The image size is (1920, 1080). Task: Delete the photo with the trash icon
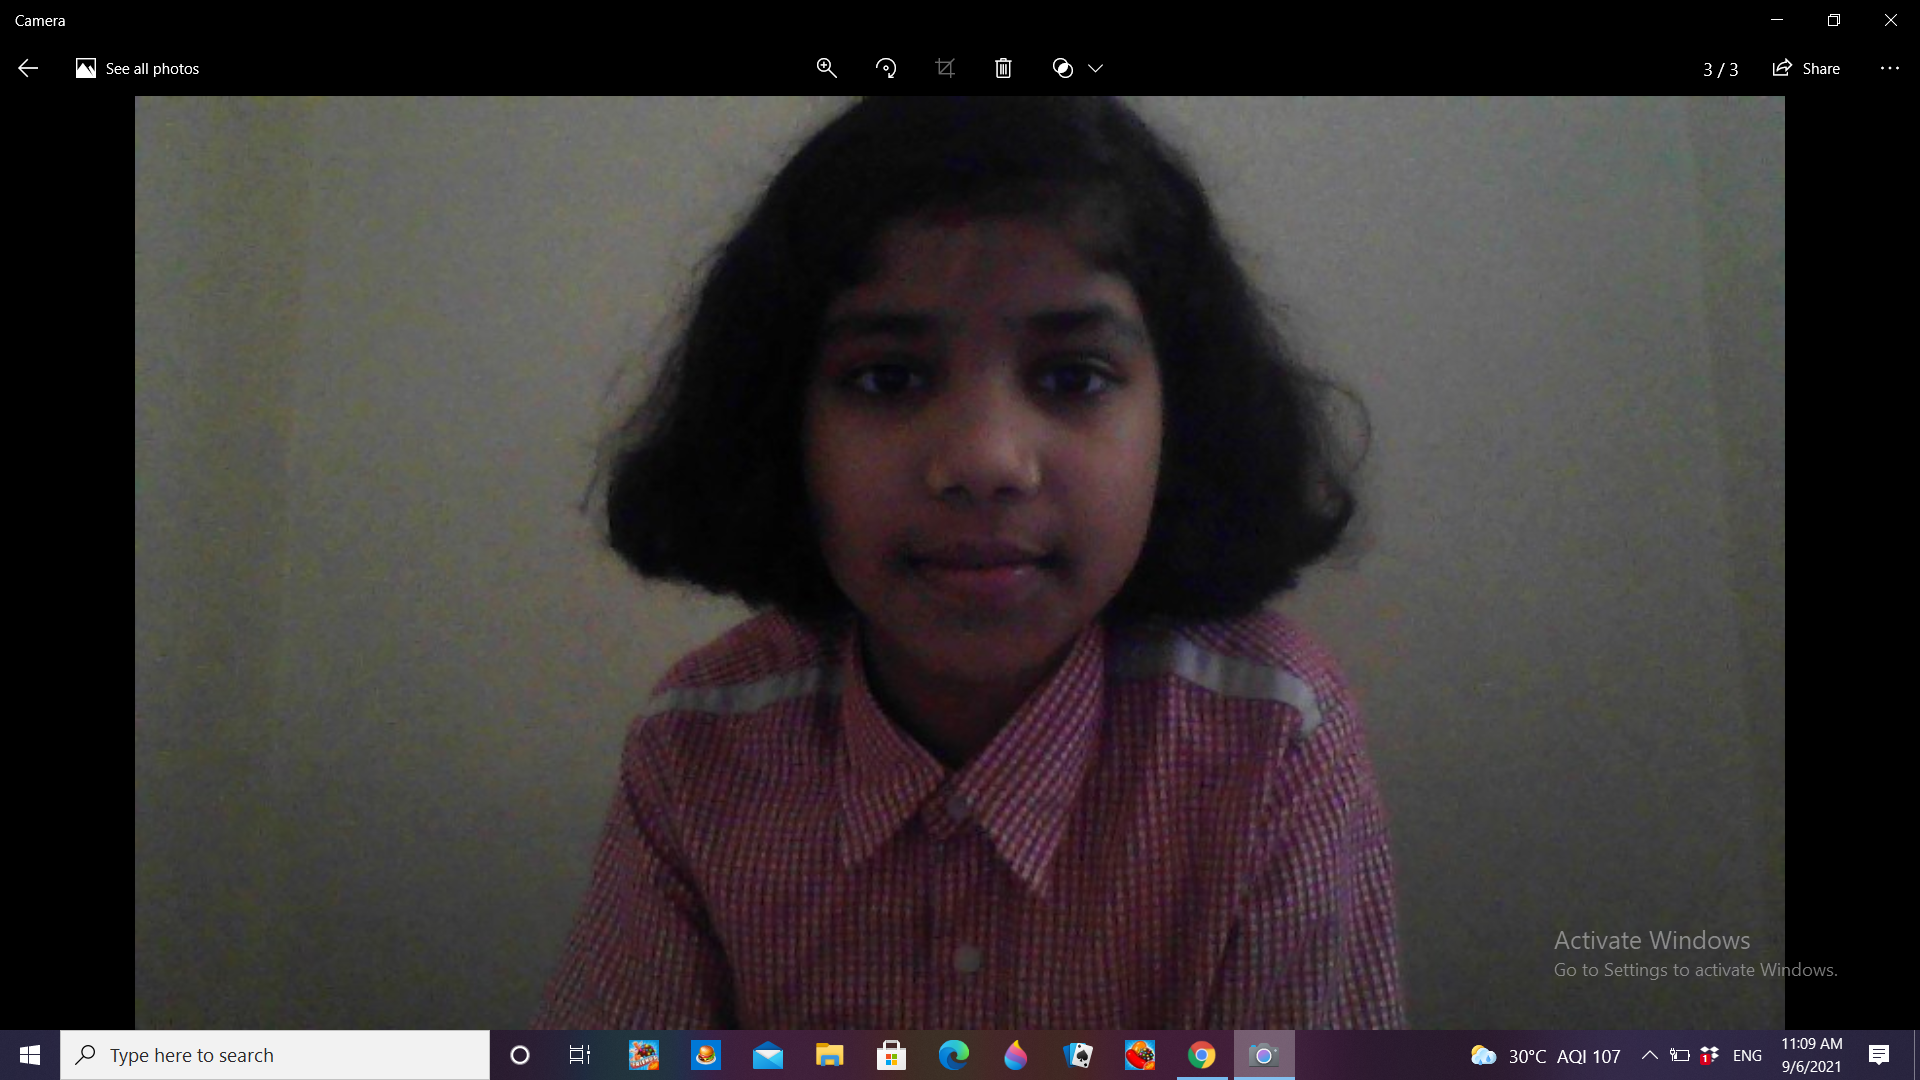[1003, 68]
